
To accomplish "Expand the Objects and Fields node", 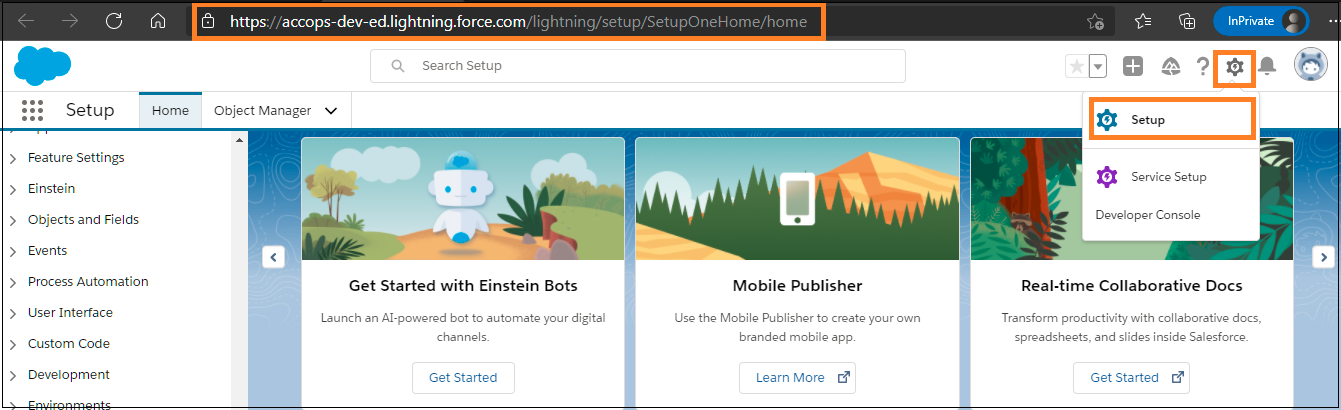I will [13, 220].
